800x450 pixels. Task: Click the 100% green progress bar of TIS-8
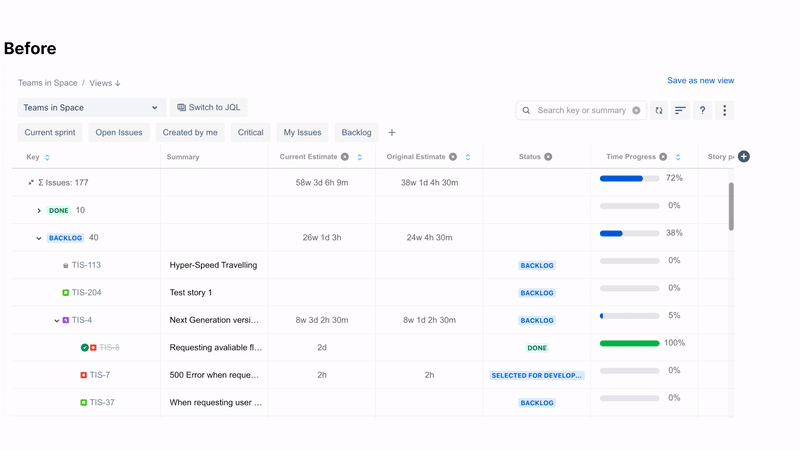coord(630,343)
